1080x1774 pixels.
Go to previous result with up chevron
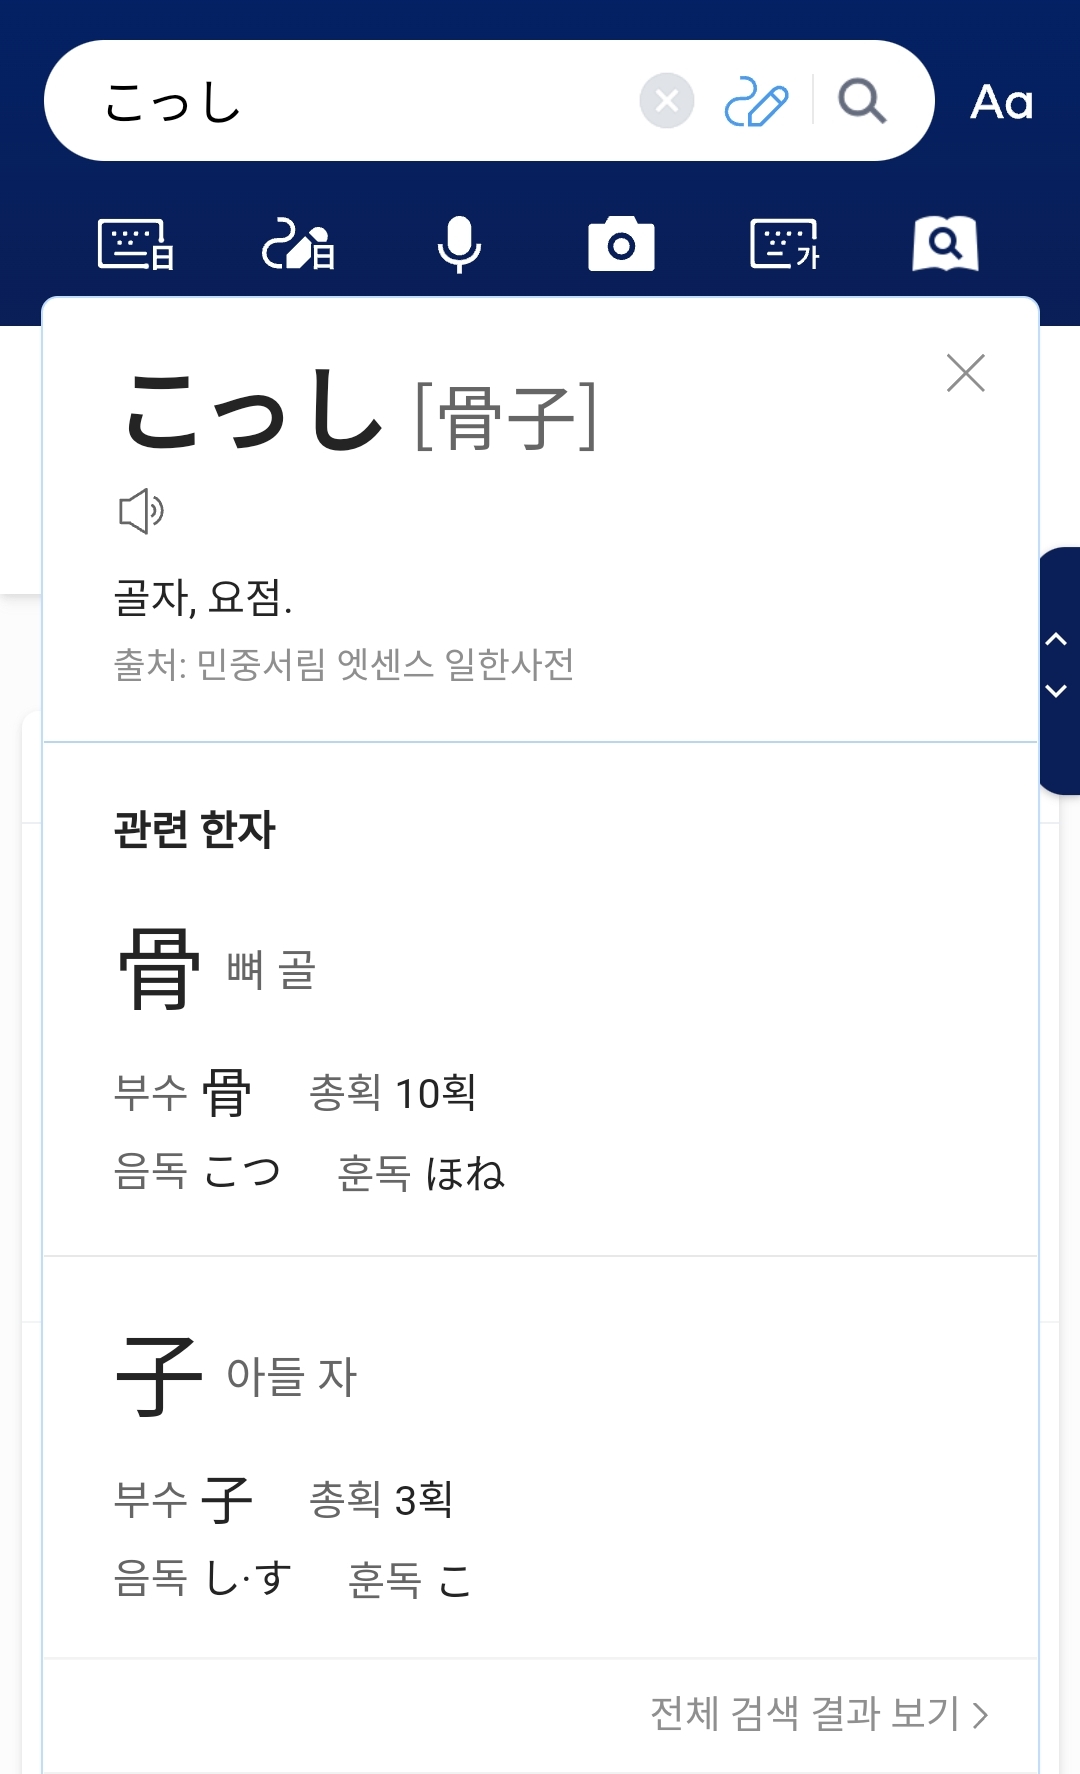pos(1056,640)
